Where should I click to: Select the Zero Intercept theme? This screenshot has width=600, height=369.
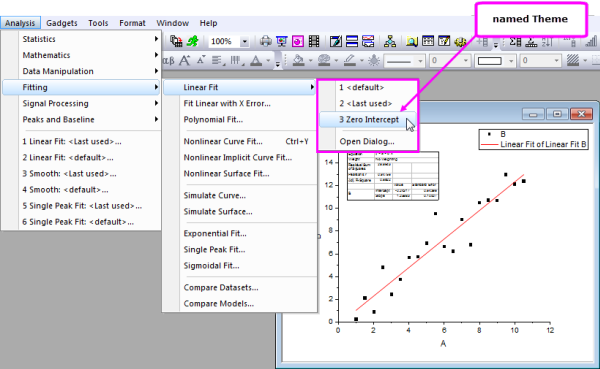coord(367,120)
